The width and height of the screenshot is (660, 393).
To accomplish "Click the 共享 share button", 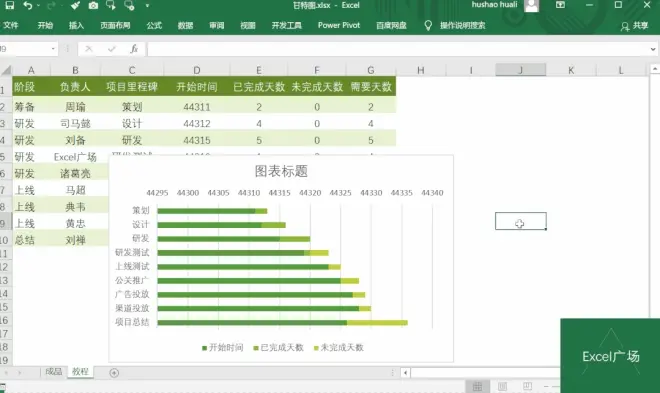I will [x=635, y=26].
